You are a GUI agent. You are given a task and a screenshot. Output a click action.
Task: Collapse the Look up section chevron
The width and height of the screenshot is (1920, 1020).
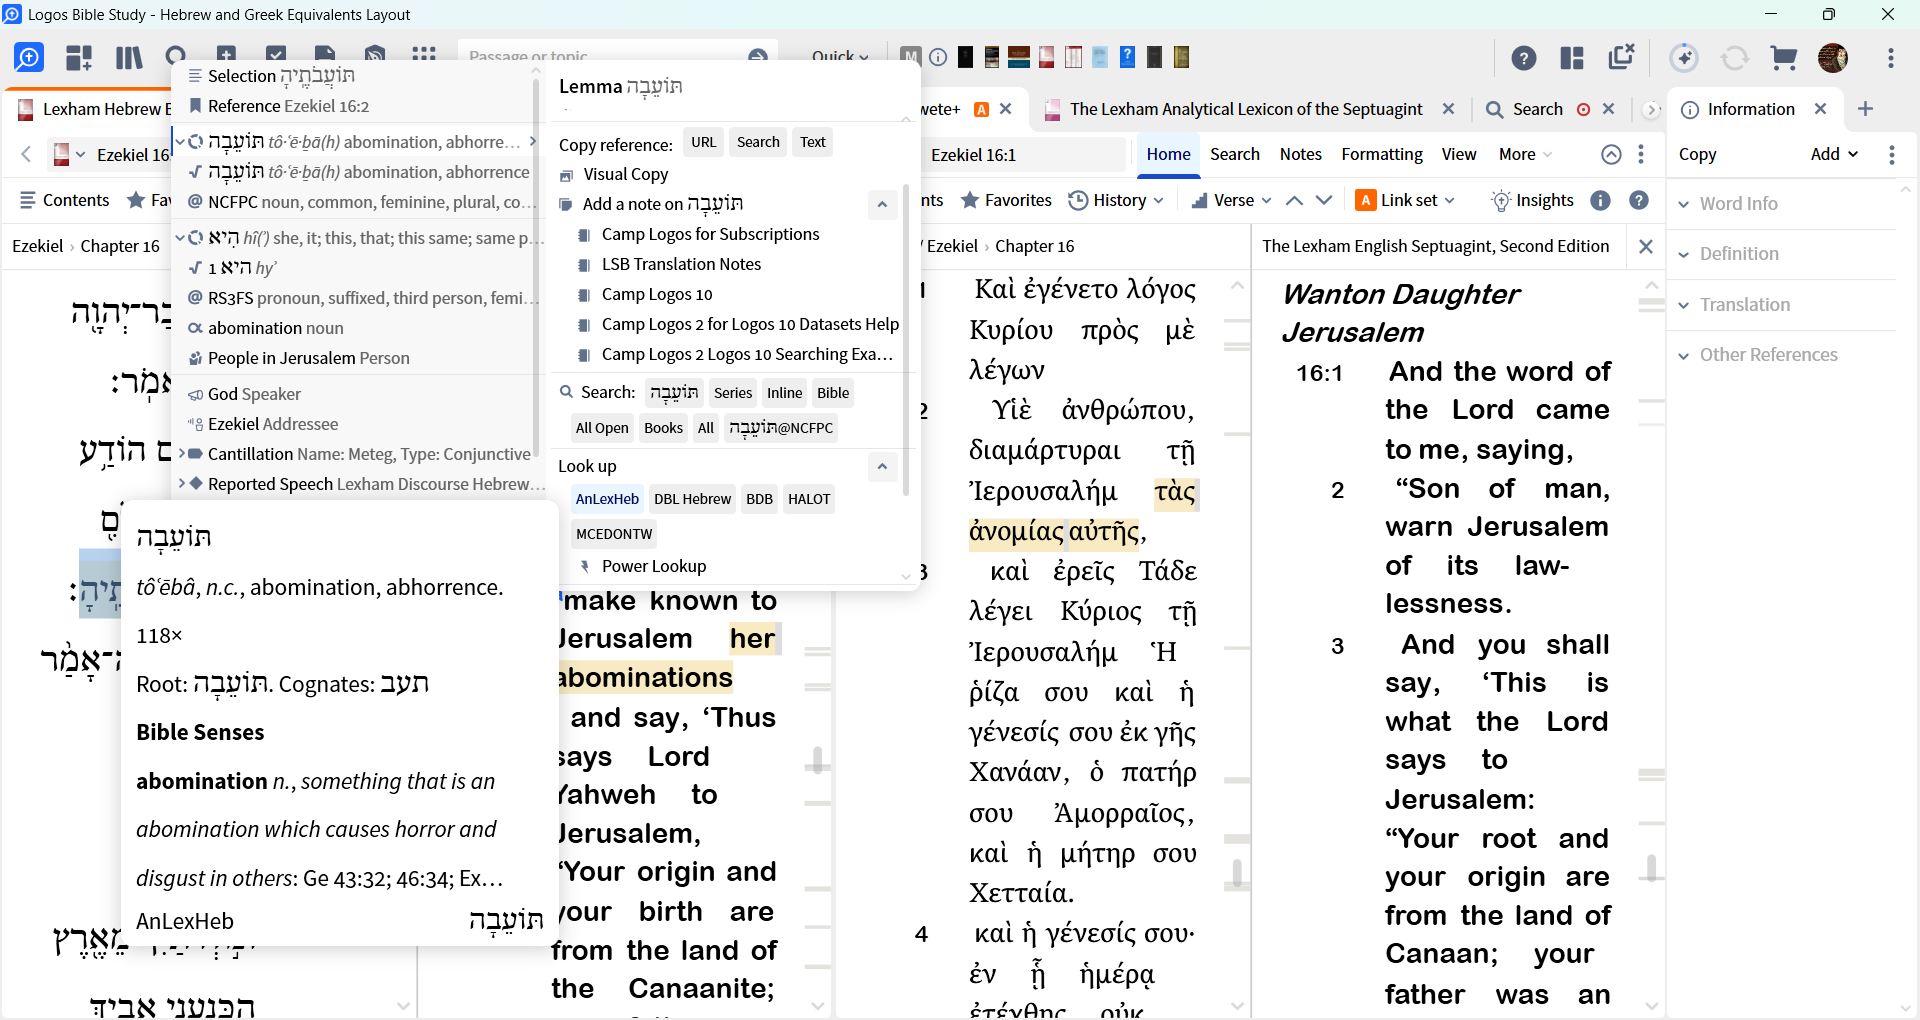[x=882, y=466]
